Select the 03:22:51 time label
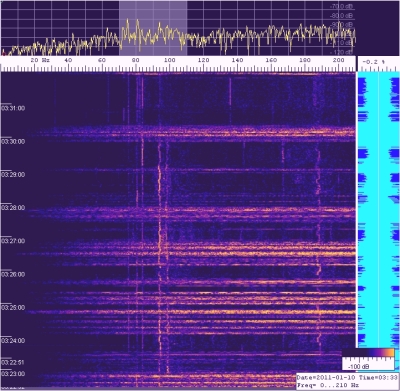The height and width of the screenshot is (391, 400). click(x=13, y=363)
